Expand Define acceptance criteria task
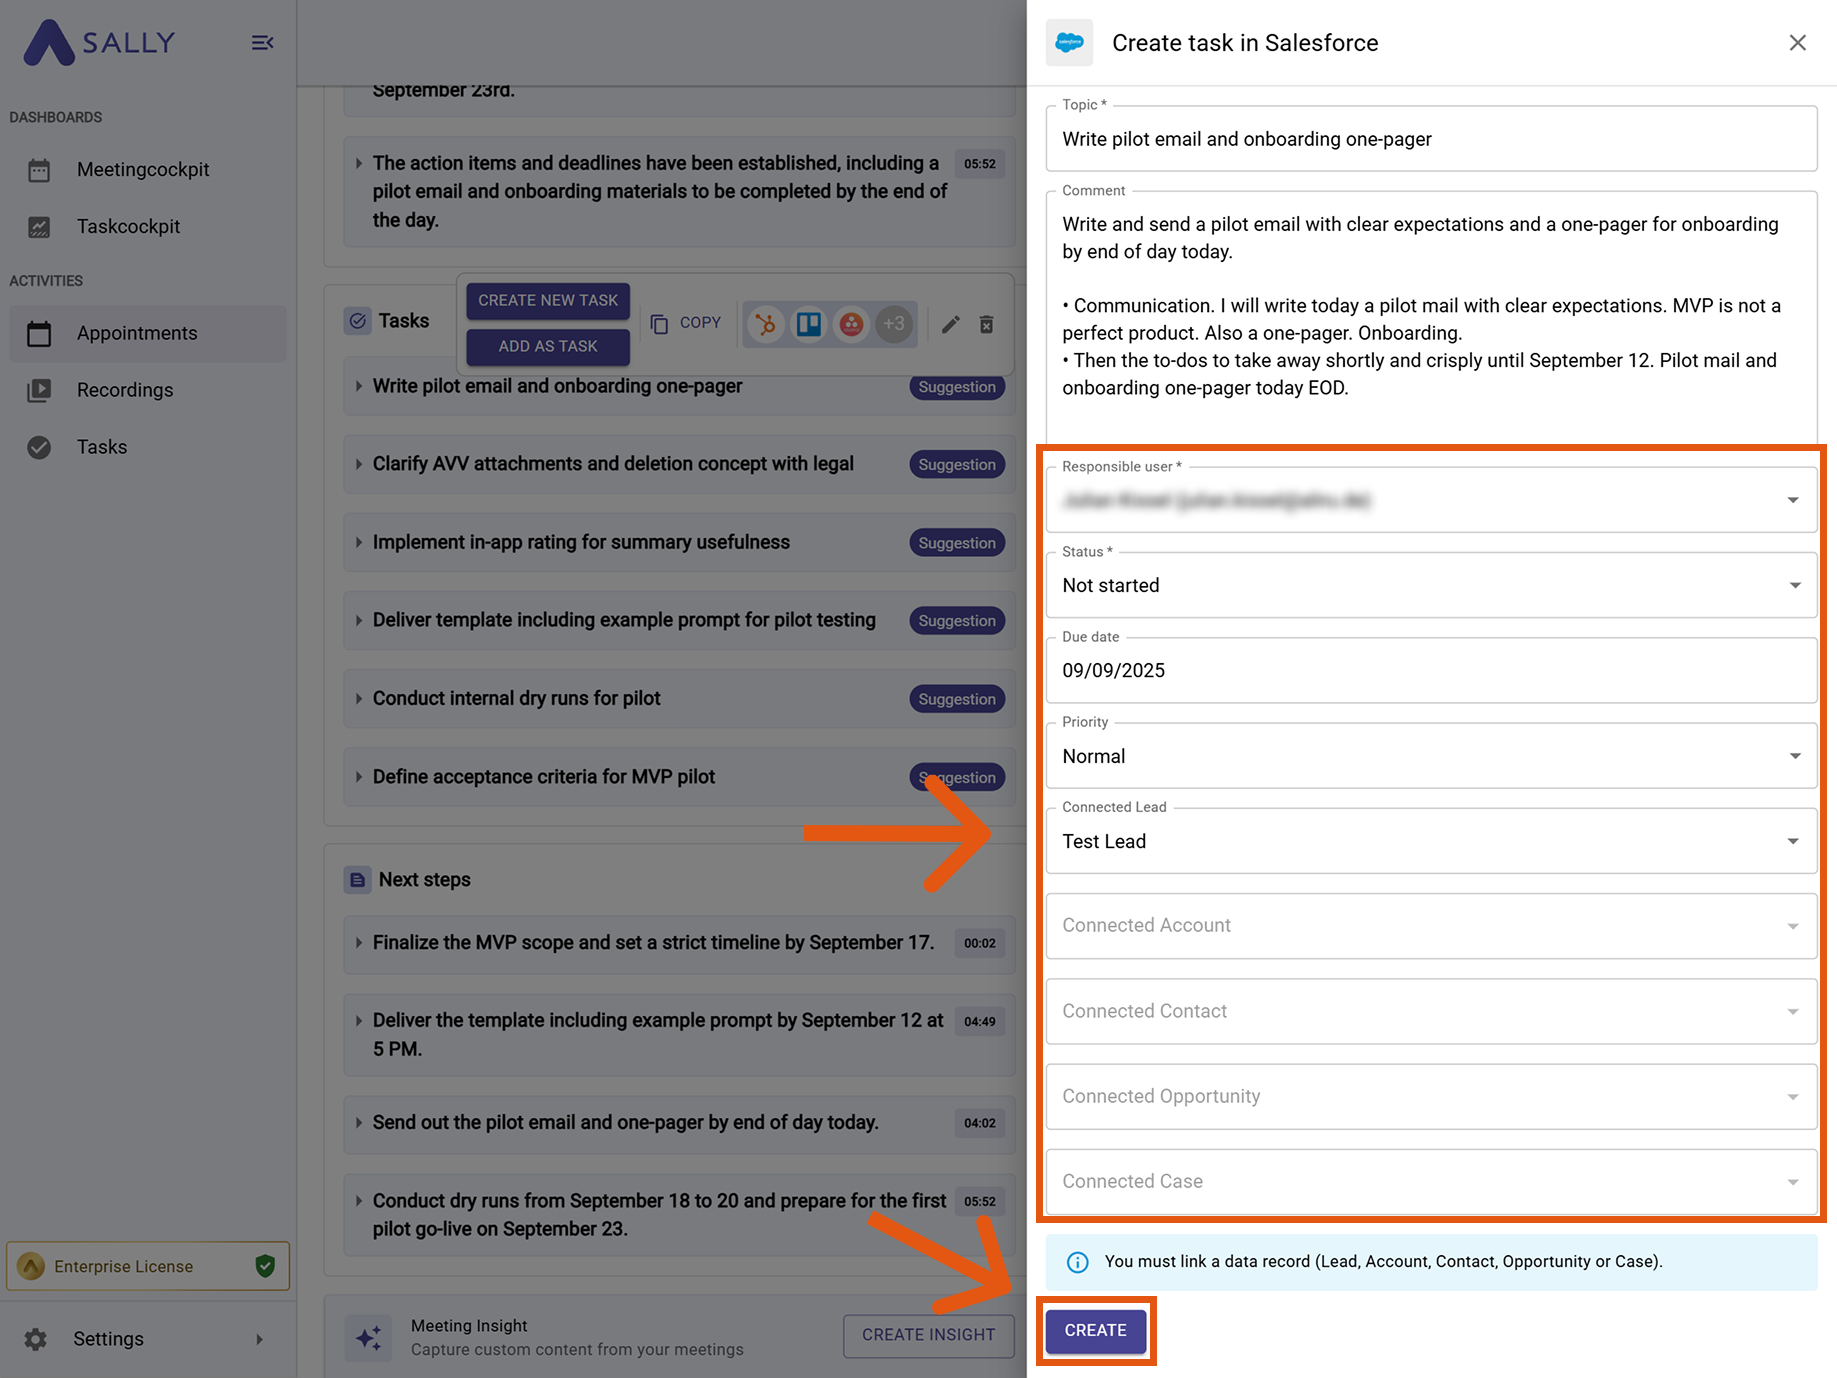Image resolution: width=1837 pixels, height=1378 pixels. (358, 777)
